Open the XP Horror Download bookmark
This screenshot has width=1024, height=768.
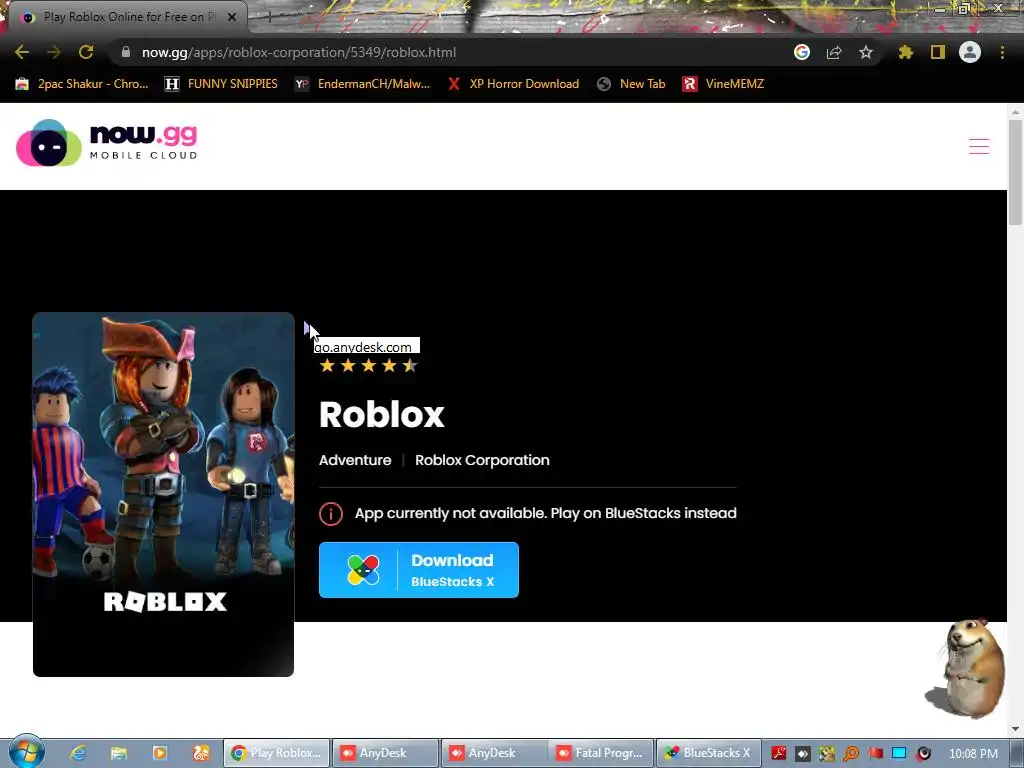(x=513, y=84)
